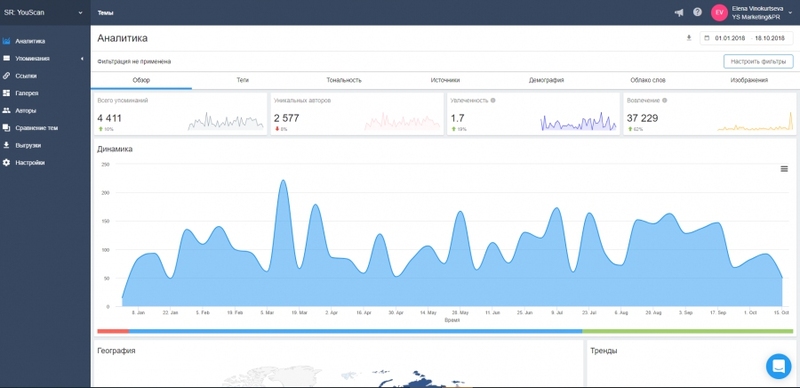The width and height of the screenshot is (800, 388).
Task: Open the Выгрузки menu label
Action: pos(28,145)
